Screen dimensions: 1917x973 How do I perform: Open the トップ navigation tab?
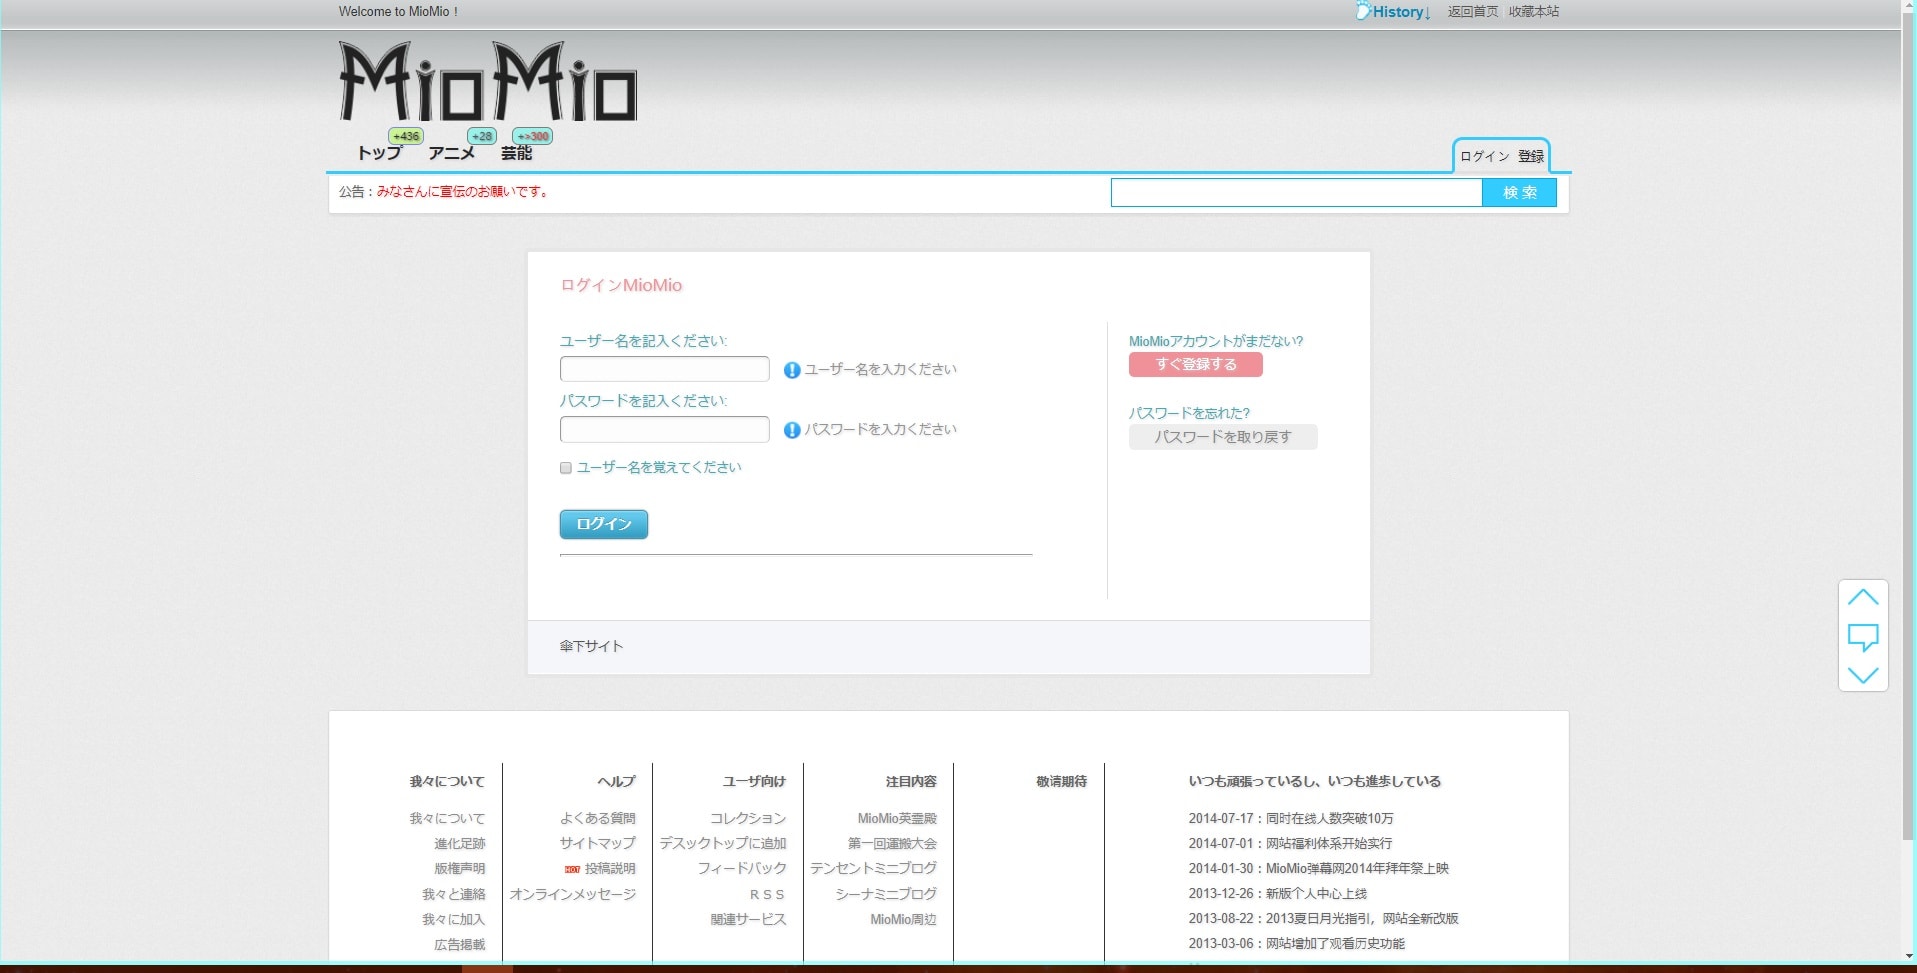(379, 153)
